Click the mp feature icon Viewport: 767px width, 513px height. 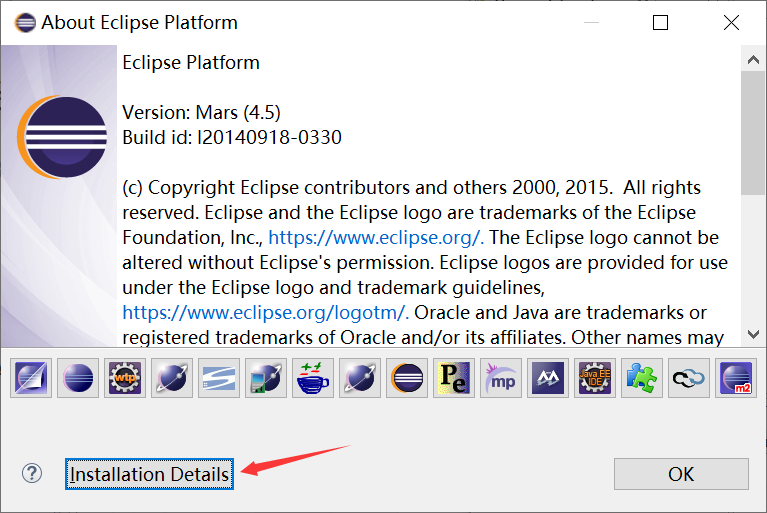click(500, 378)
